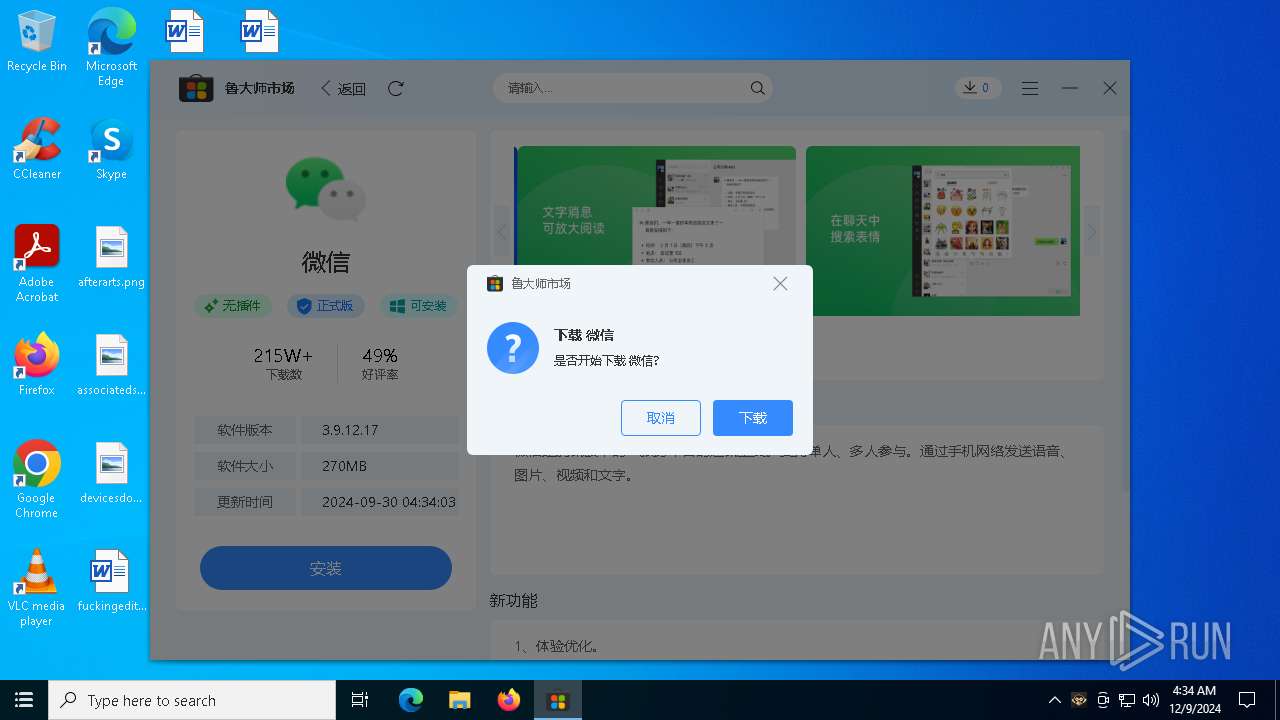The image size is (1280, 720).
Task: Click the update time 2024-09-30 04:34:03
Action: pyautogui.click(x=389, y=502)
